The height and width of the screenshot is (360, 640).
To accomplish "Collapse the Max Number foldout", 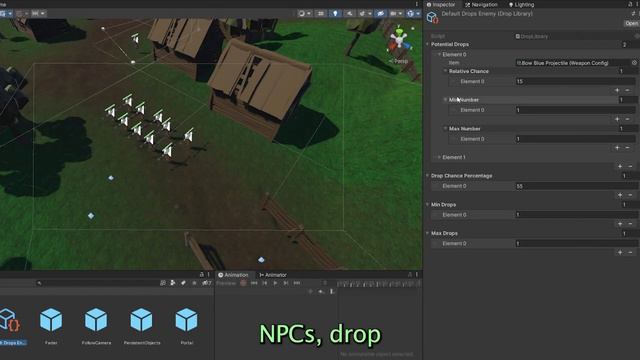I will click(x=445, y=129).
